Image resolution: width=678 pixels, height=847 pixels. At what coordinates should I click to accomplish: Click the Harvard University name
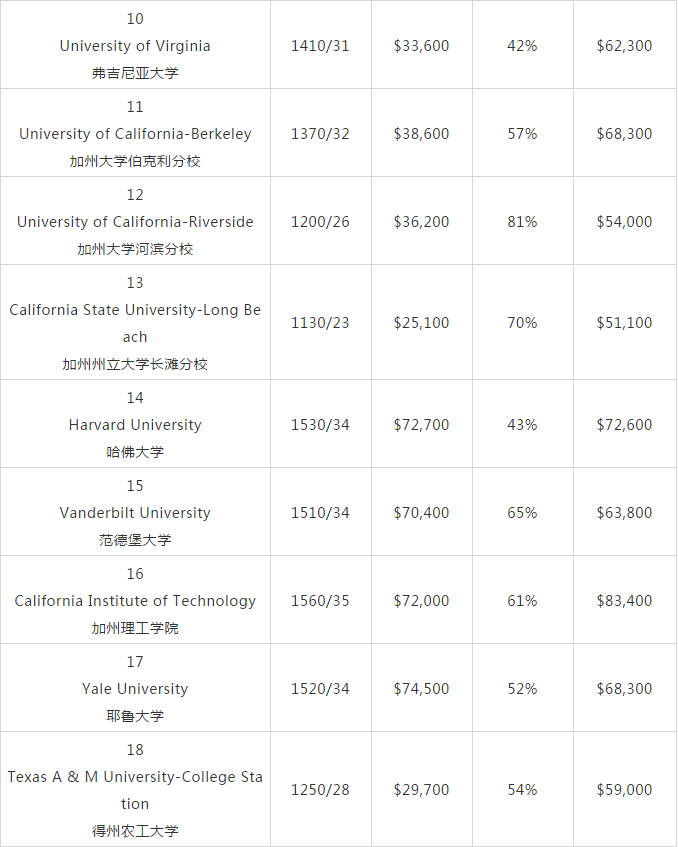coord(135,425)
